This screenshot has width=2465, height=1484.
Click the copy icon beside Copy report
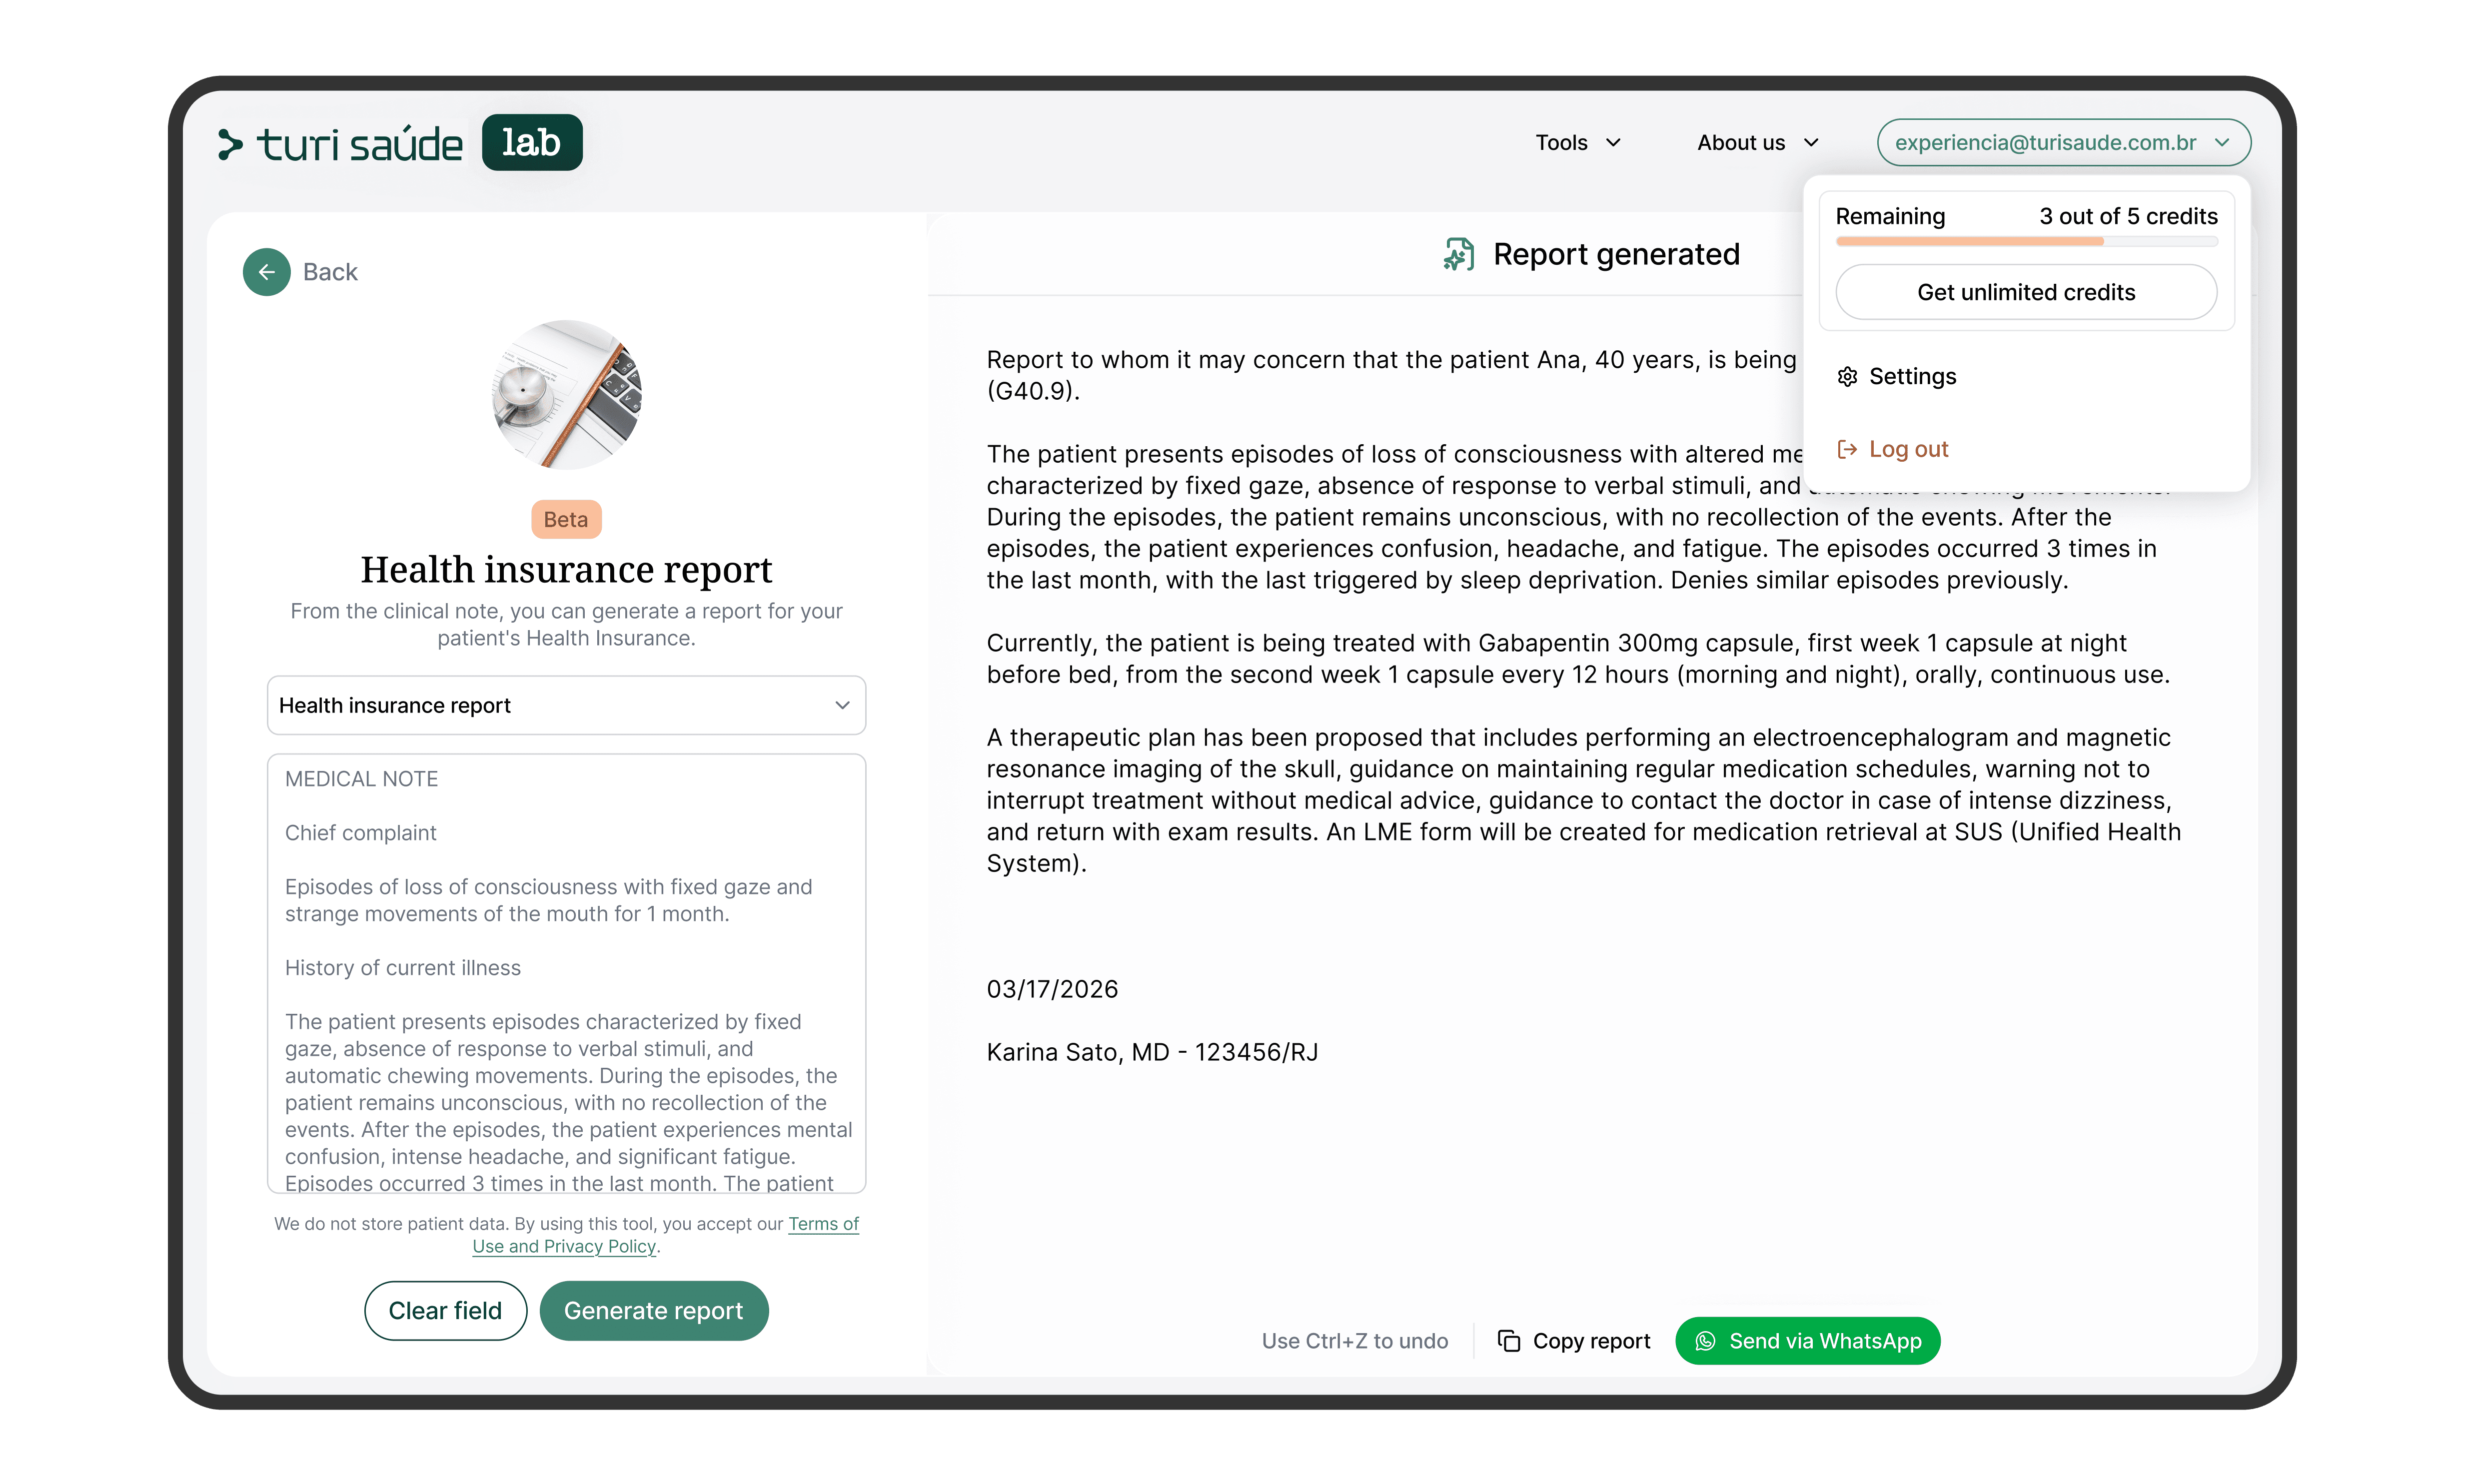coord(1508,1340)
